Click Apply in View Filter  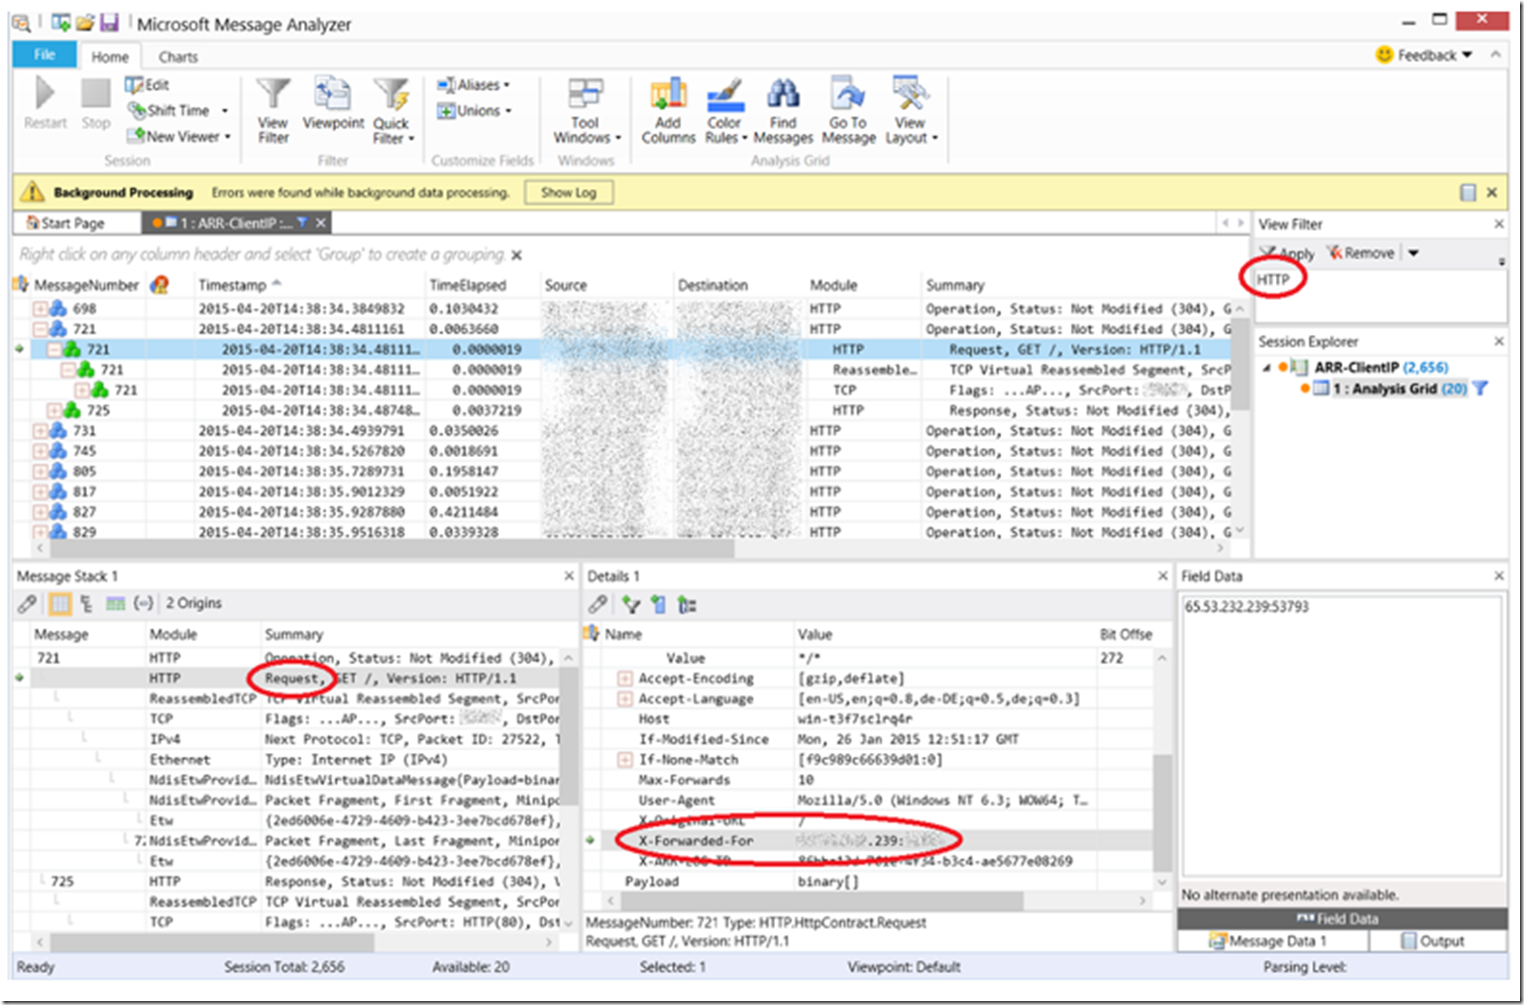[1288, 253]
